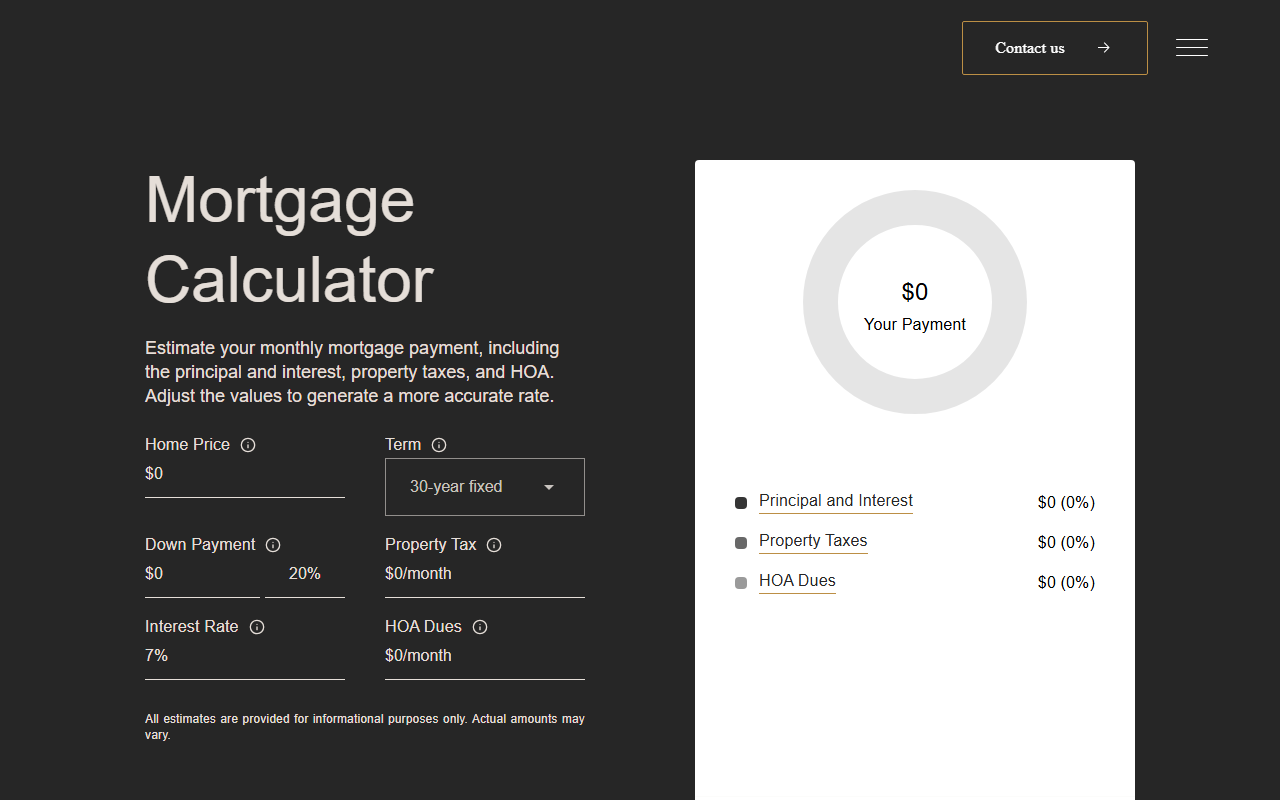Open the Property Taxes link
Viewport: 1280px width, 800px height.
[813, 541]
